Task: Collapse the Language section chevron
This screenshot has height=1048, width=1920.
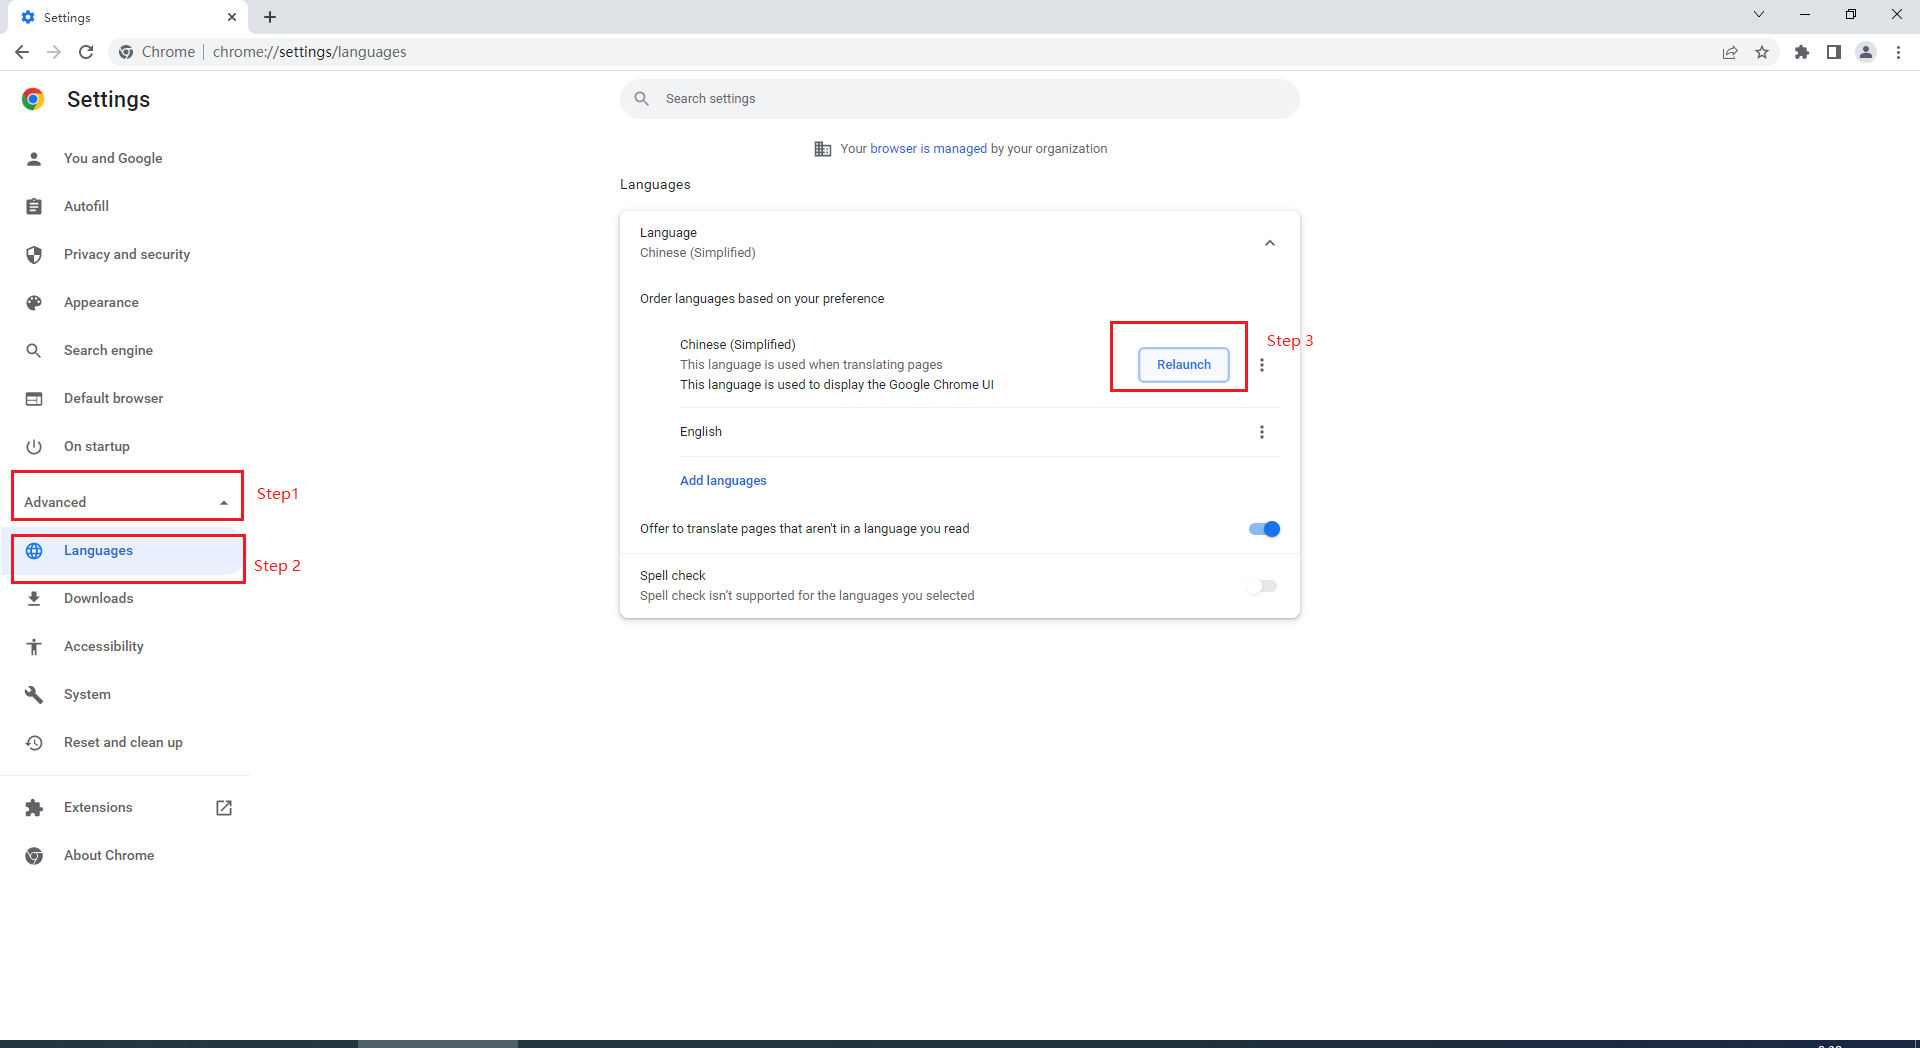Action: point(1270,243)
